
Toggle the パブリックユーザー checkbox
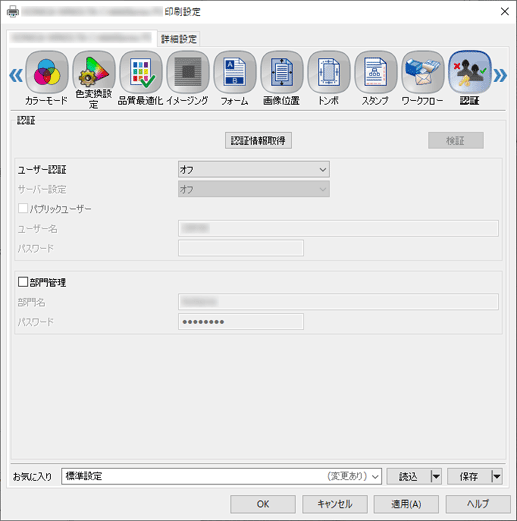[x=23, y=209]
